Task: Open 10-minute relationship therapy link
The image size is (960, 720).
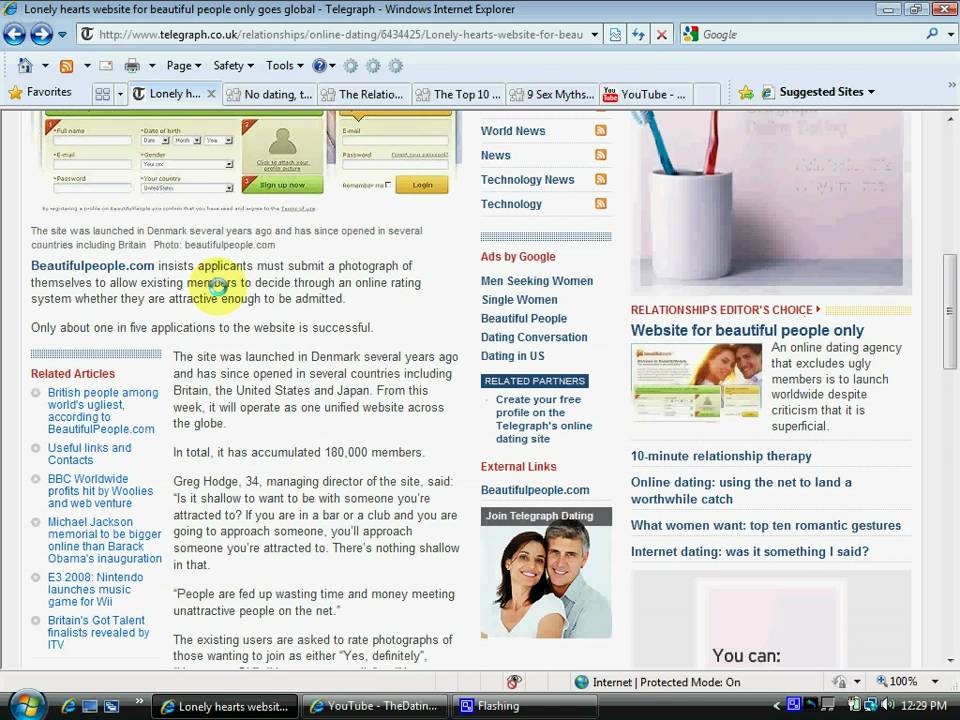Action: point(721,456)
